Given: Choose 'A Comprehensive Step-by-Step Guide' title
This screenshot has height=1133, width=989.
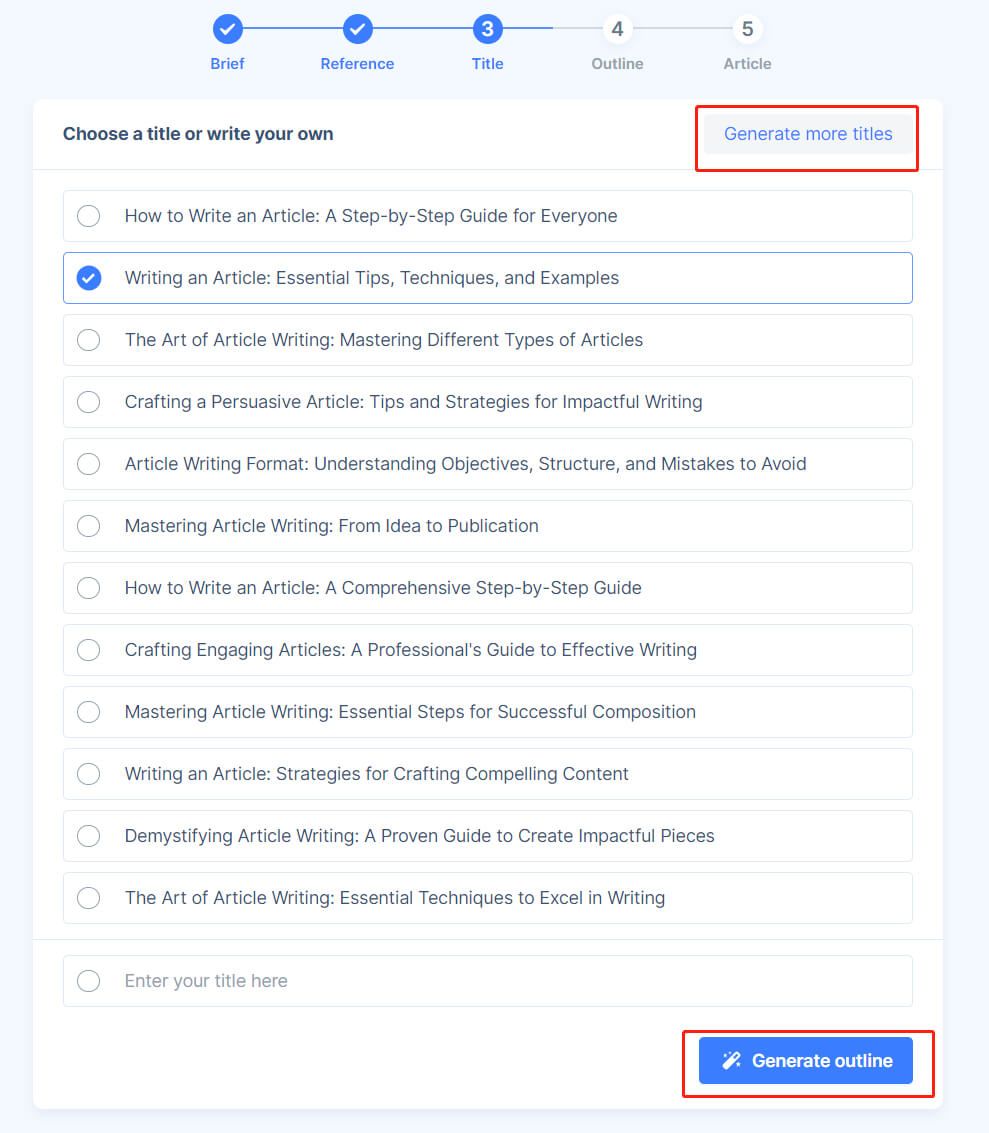Looking at the screenshot, I should pos(89,588).
